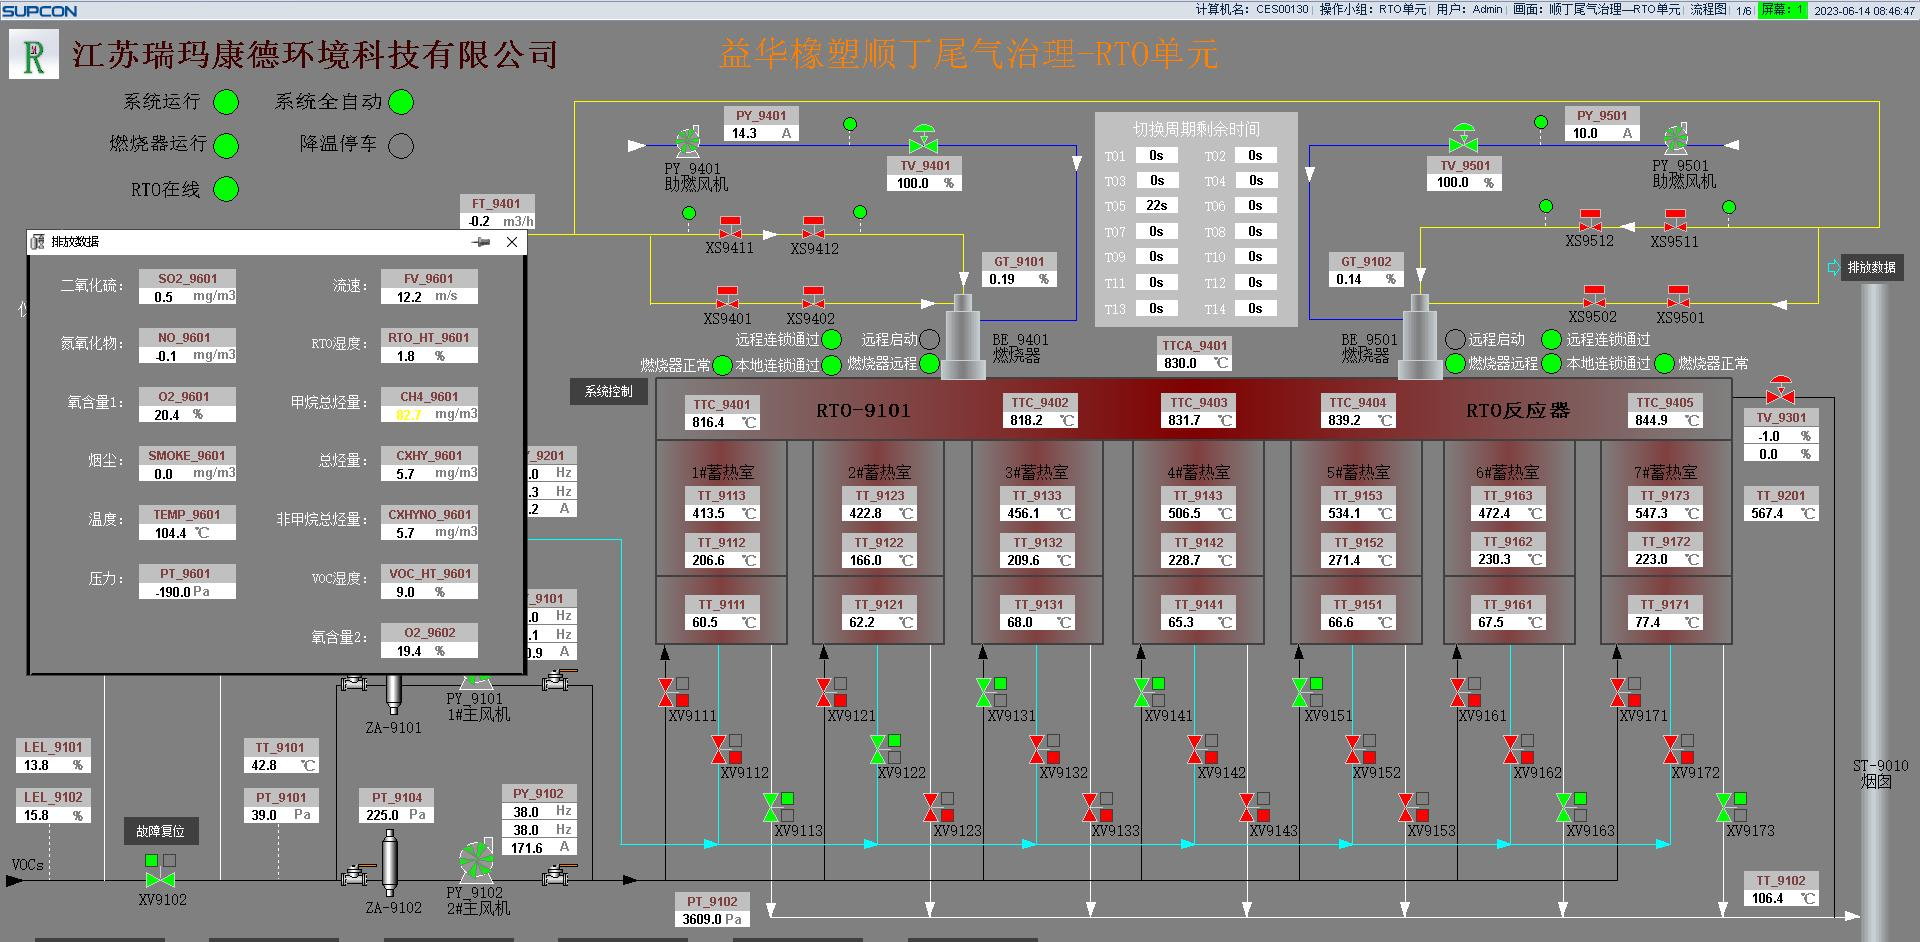Viewport: 1920px width, 942px height.
Task: Open the PY_9401 combustion fan icon
Action: [x=687, y=143]
